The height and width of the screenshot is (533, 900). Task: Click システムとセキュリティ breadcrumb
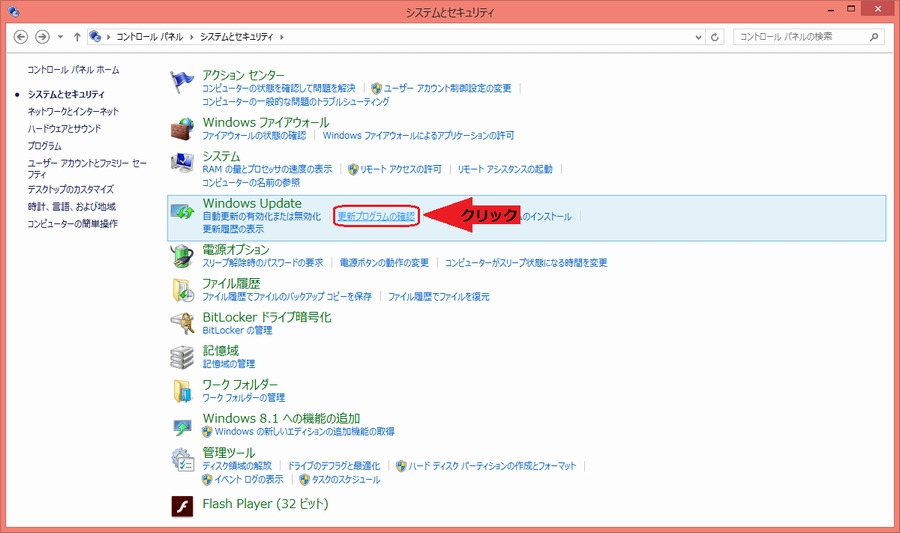[x=236, y=37]
